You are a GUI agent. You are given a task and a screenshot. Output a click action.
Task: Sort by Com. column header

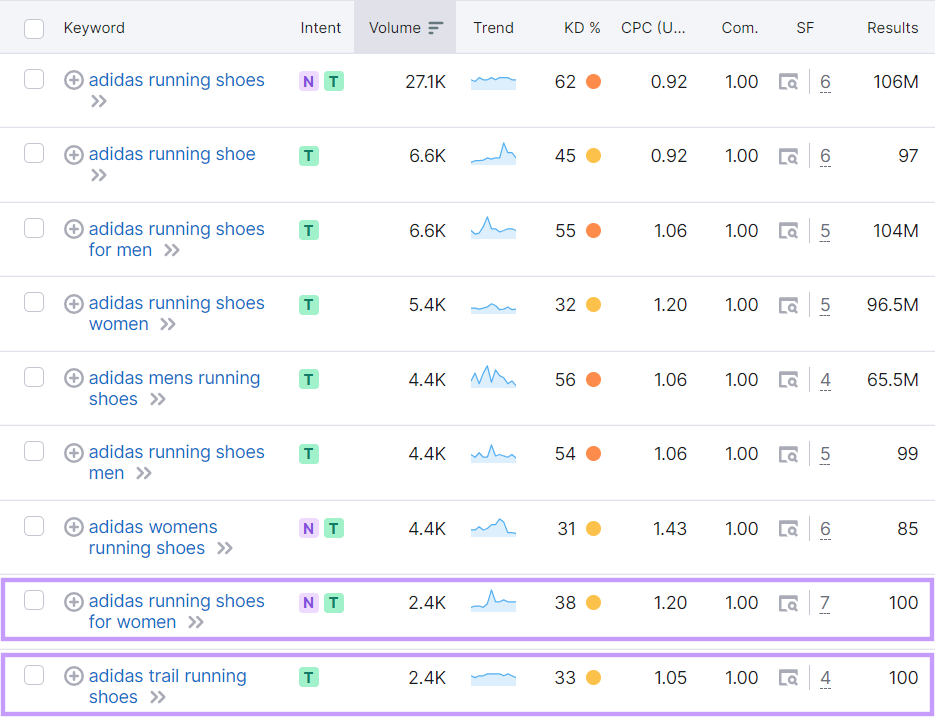pos(739,28)
